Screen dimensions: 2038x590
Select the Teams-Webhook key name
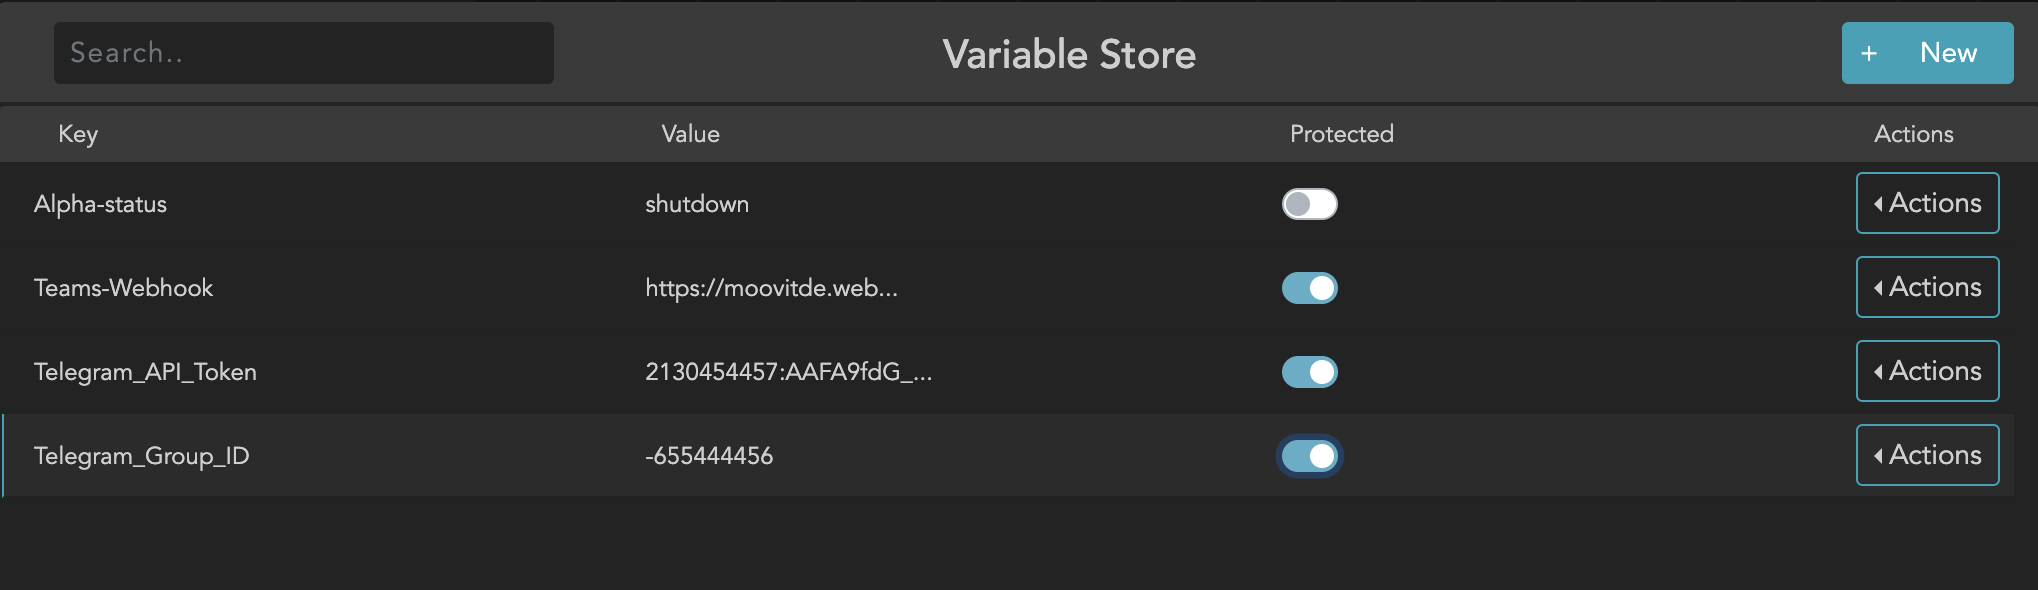click(x=123, y=288)
